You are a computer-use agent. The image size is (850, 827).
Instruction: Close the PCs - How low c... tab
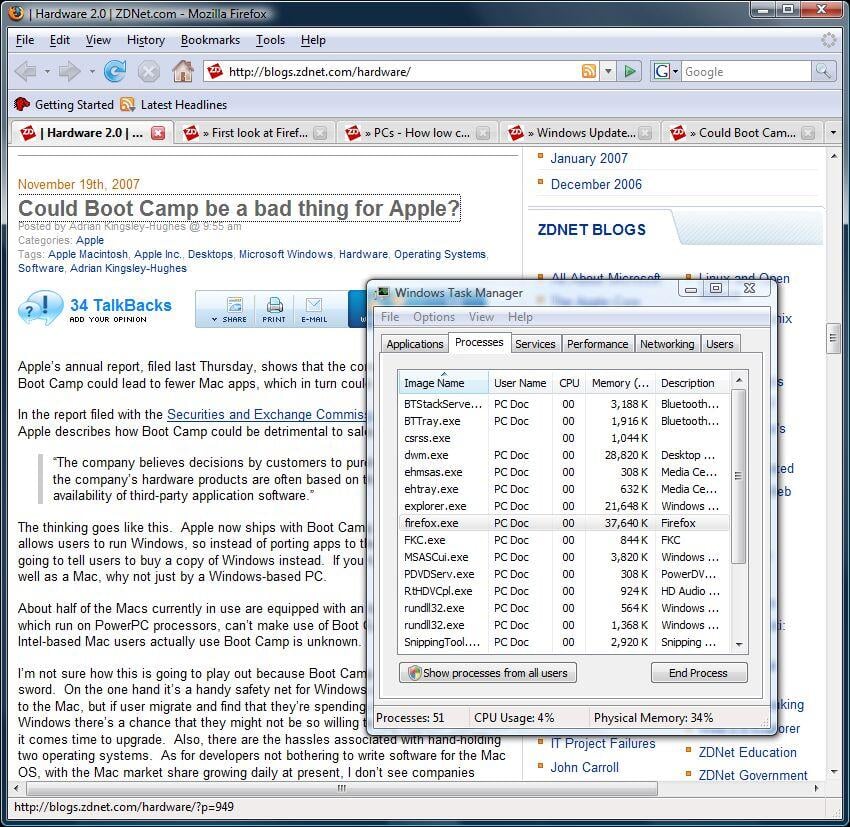(483, 133)
